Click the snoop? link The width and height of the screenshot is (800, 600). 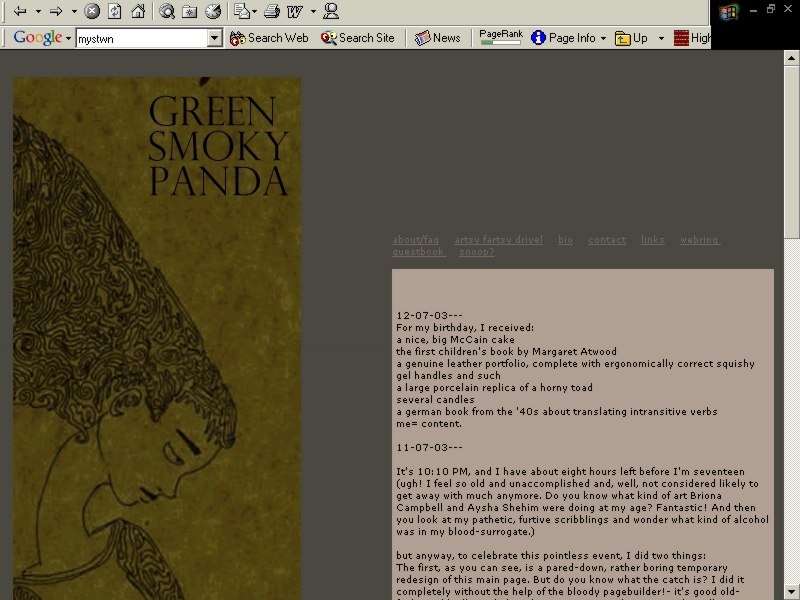click(477, 252)
